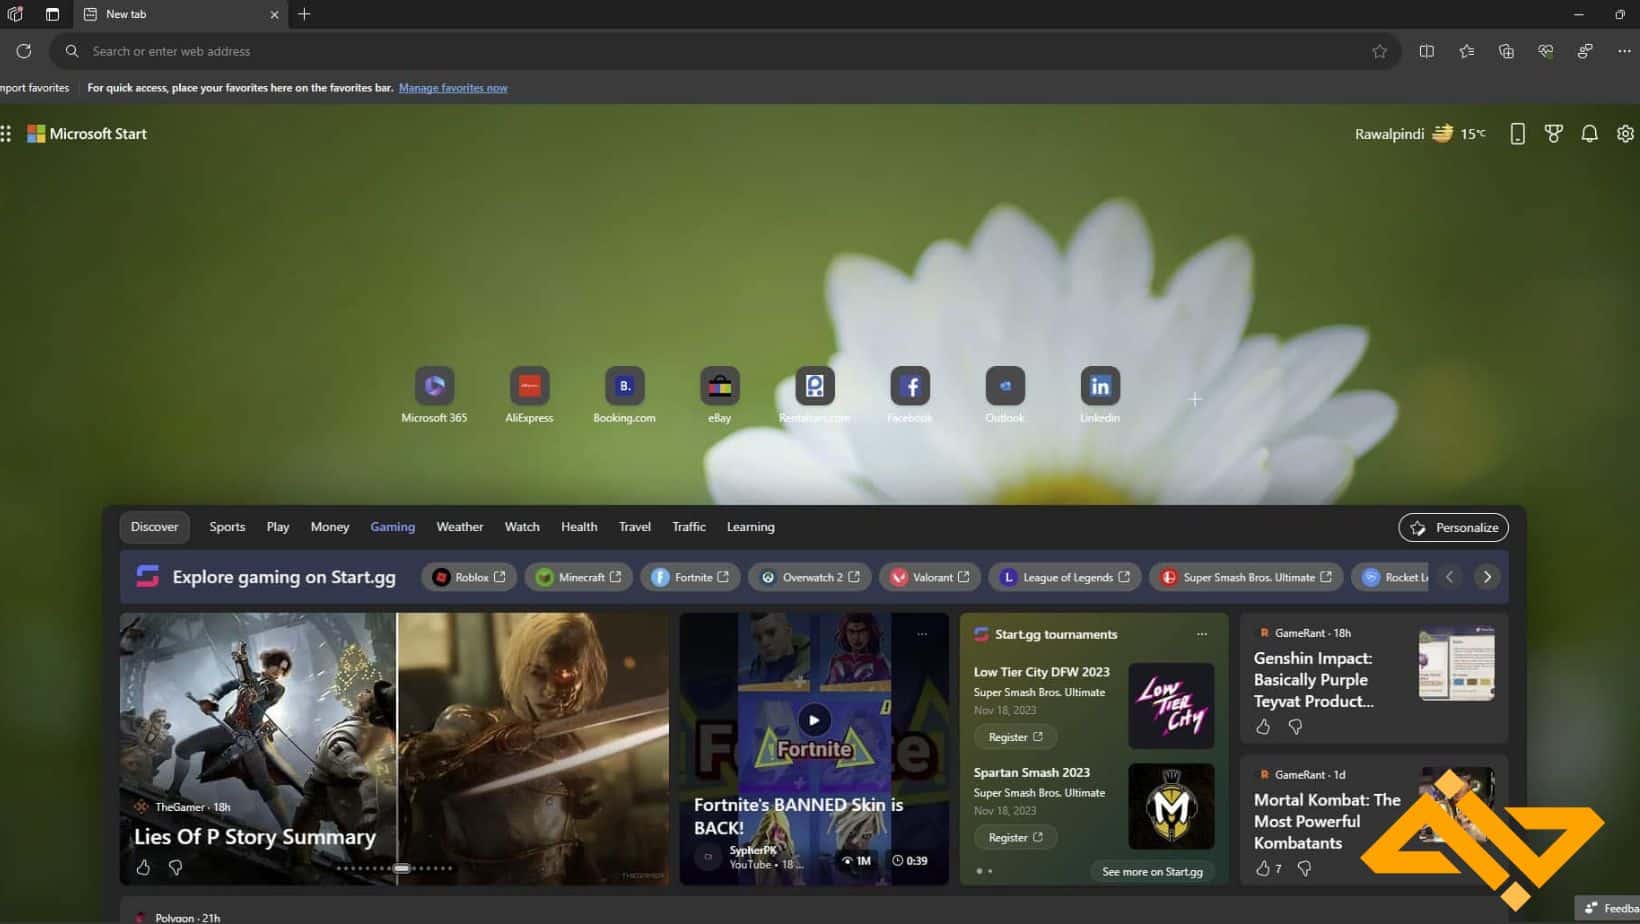Switch to the Sports tab

coord(227,527)
